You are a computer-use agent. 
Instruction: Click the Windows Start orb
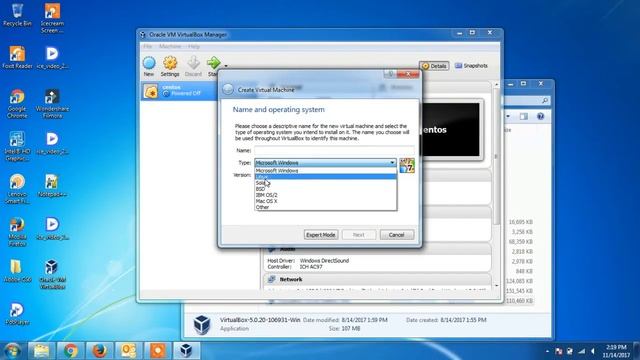[12, 351]
